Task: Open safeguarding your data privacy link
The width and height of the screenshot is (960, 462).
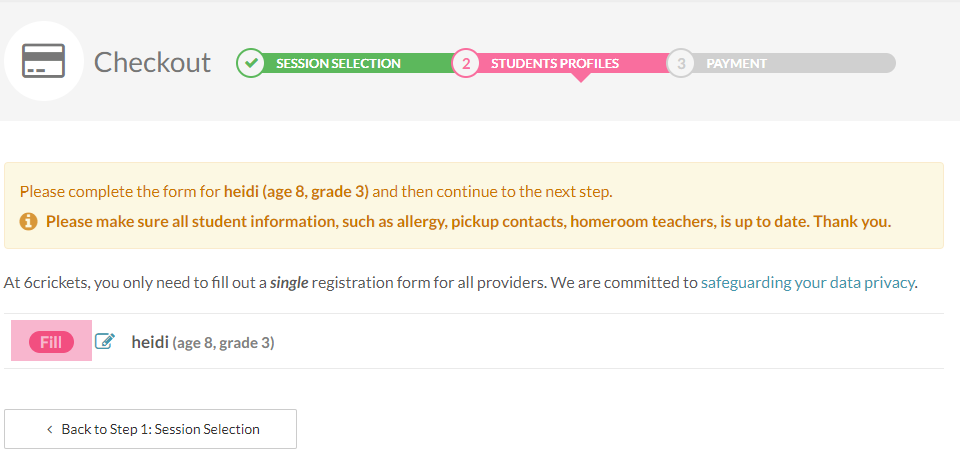Action: pyautogui.click(x=808, y=283)
